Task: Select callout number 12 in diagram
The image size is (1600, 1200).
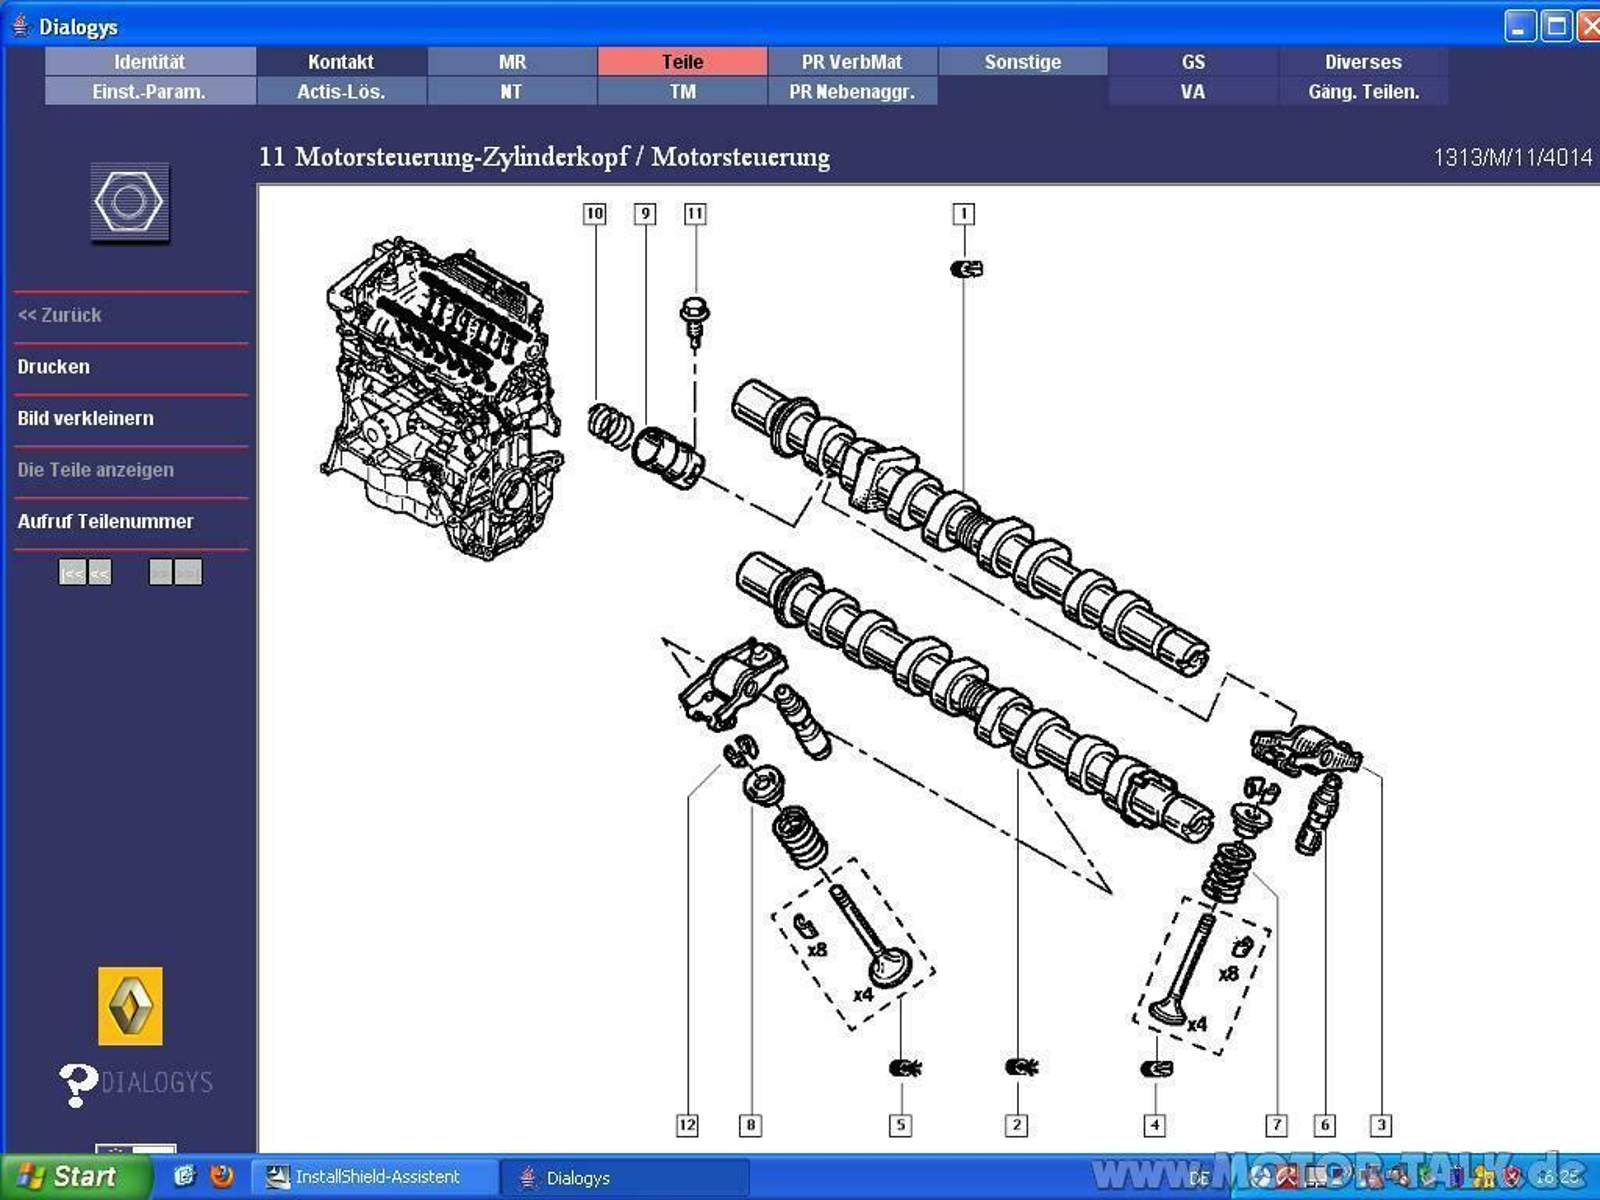Action: [x=687, y=1125]
